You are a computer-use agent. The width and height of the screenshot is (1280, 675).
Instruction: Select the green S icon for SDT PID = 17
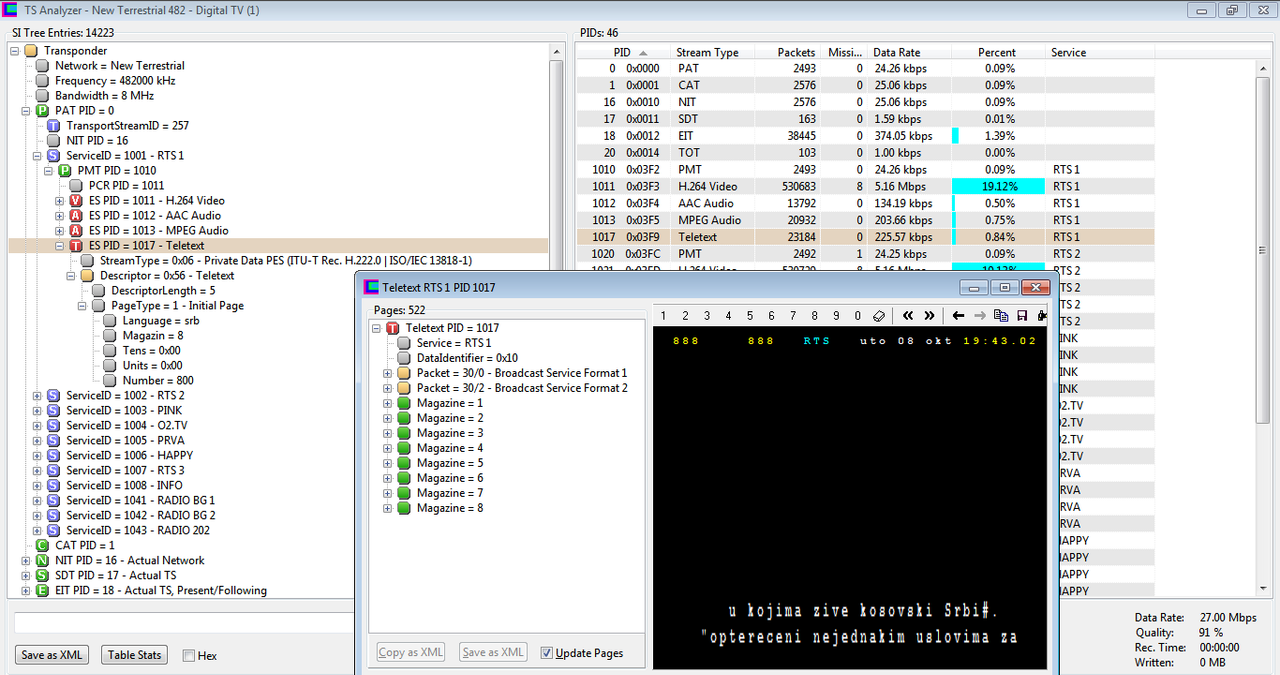click(x=42, y=576)
